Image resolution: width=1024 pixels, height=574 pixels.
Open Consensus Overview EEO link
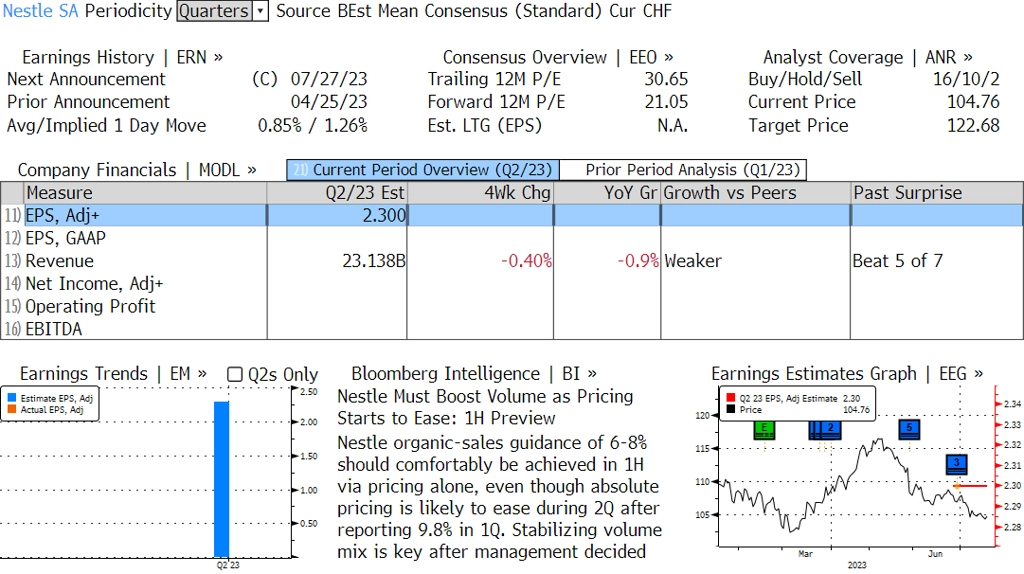point(558,57)
